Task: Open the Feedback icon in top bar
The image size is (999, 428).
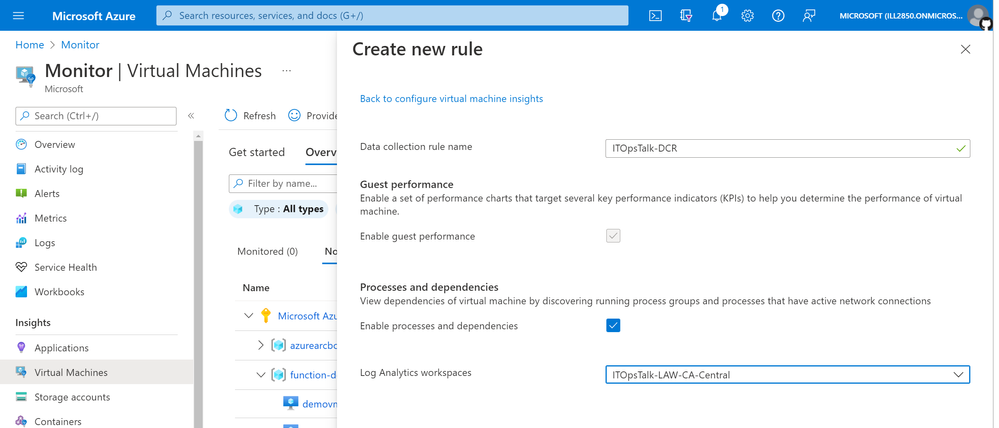Action: [809, 16]
